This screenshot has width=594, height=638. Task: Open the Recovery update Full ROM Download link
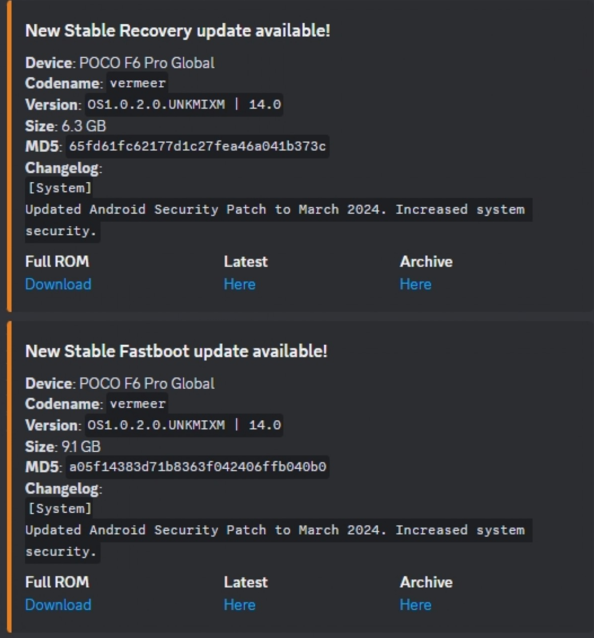click(x=58, y=284)
